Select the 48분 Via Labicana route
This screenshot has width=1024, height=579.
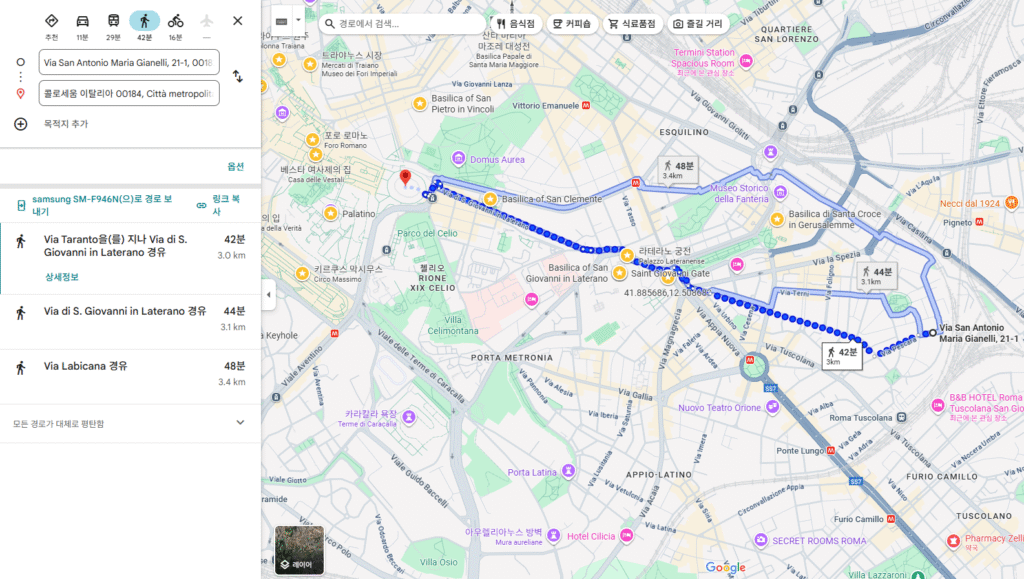coord(130,367)
